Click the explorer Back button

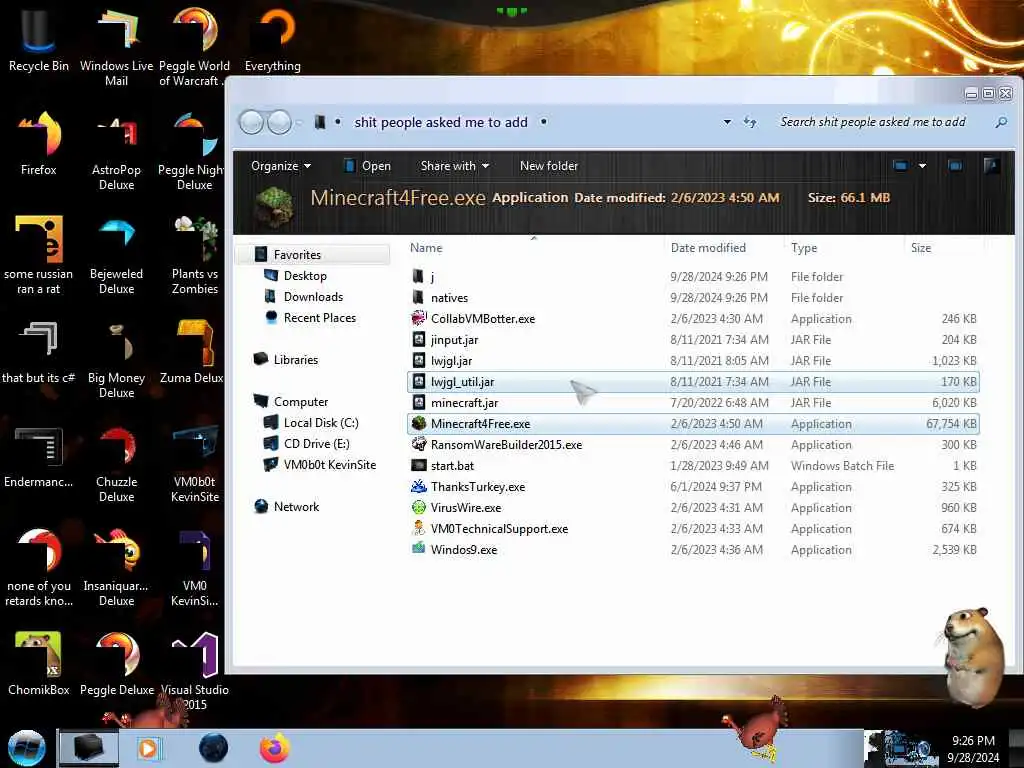coord(251,122)
